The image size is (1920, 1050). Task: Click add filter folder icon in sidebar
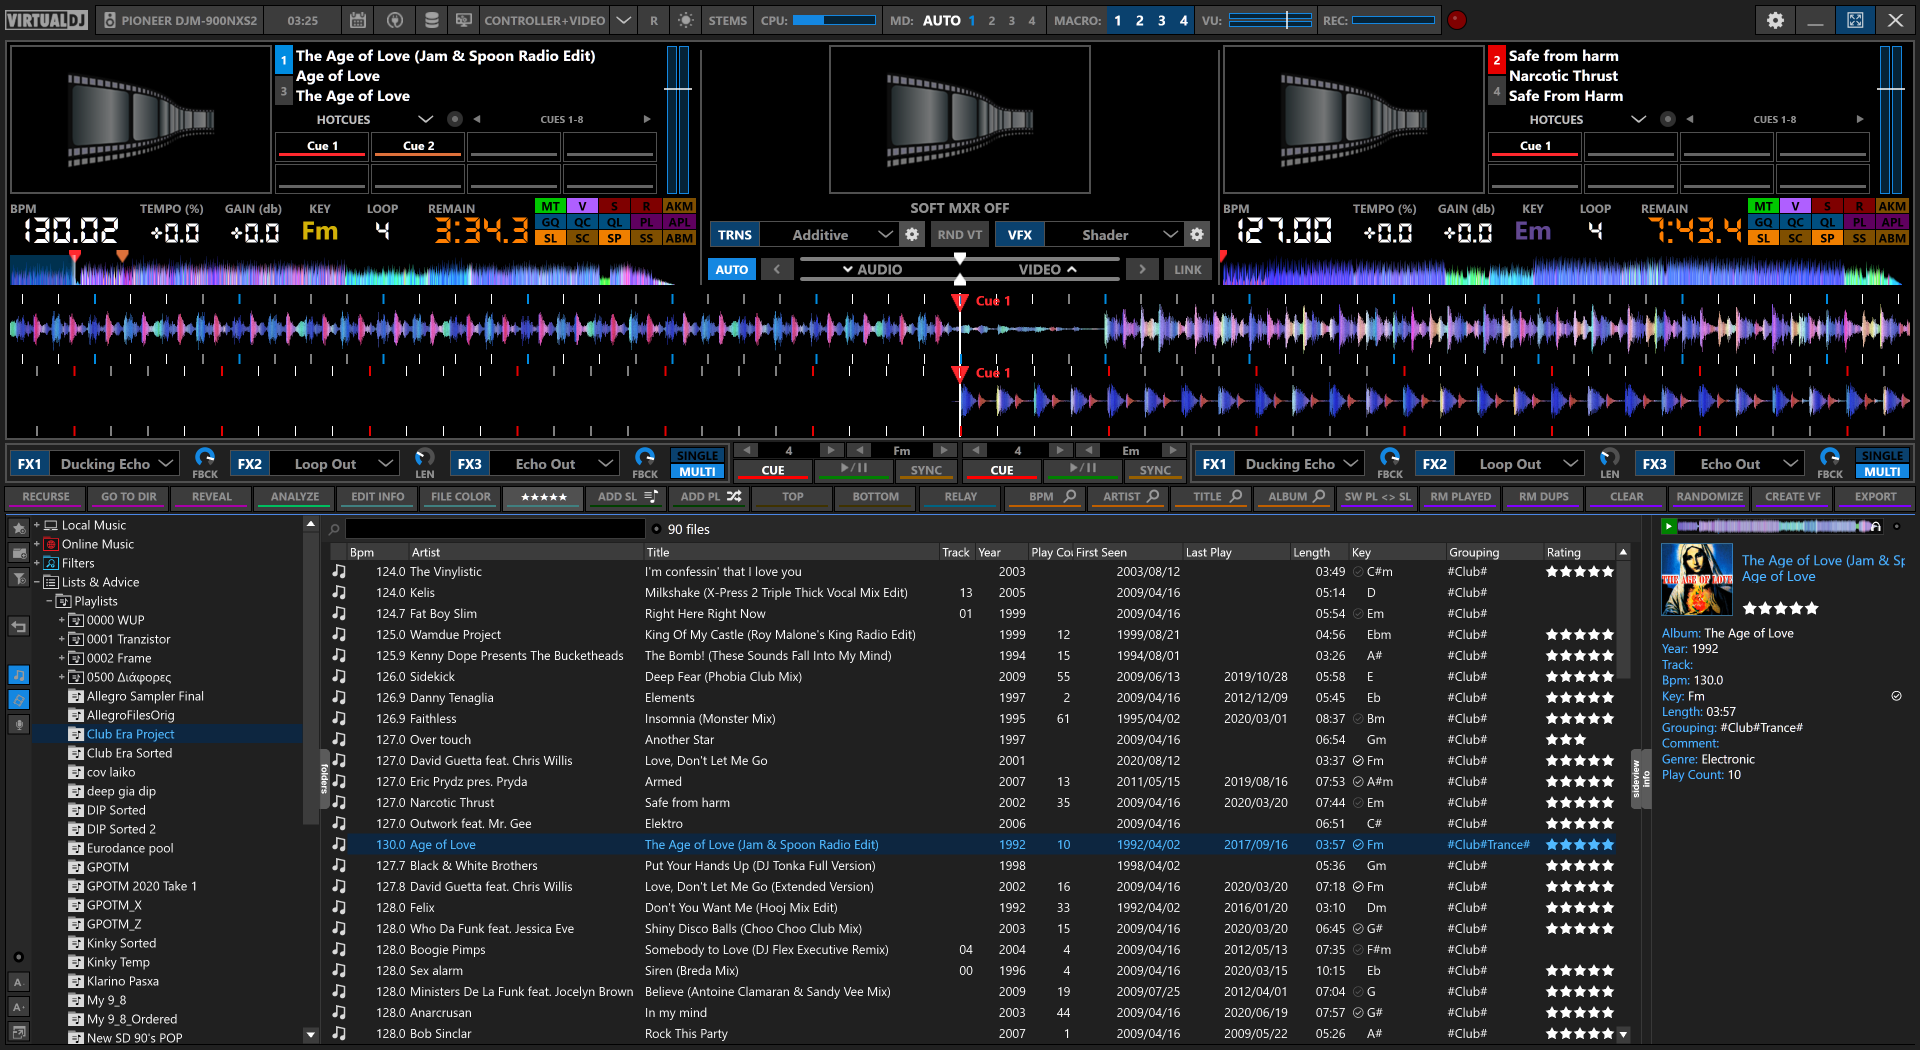[19, 578]
